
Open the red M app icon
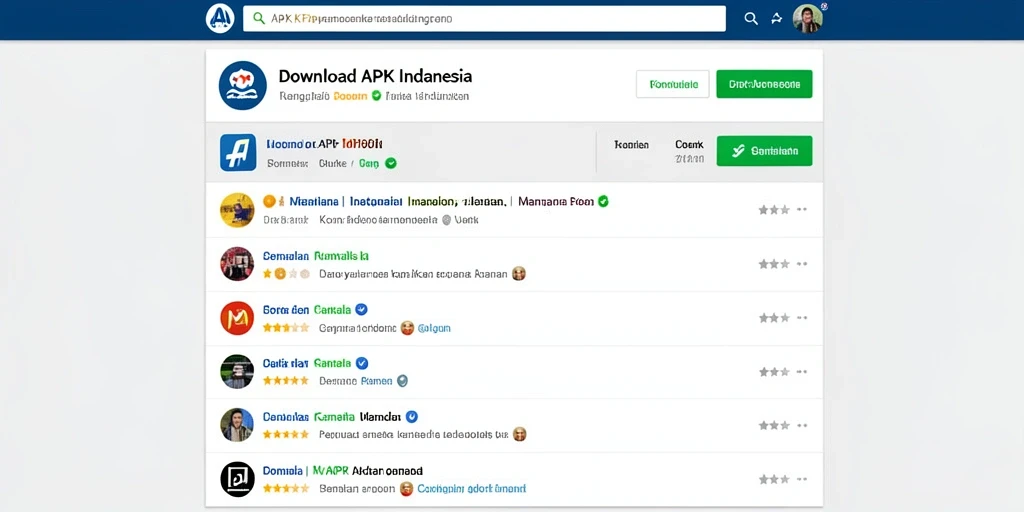pos(237,318)
